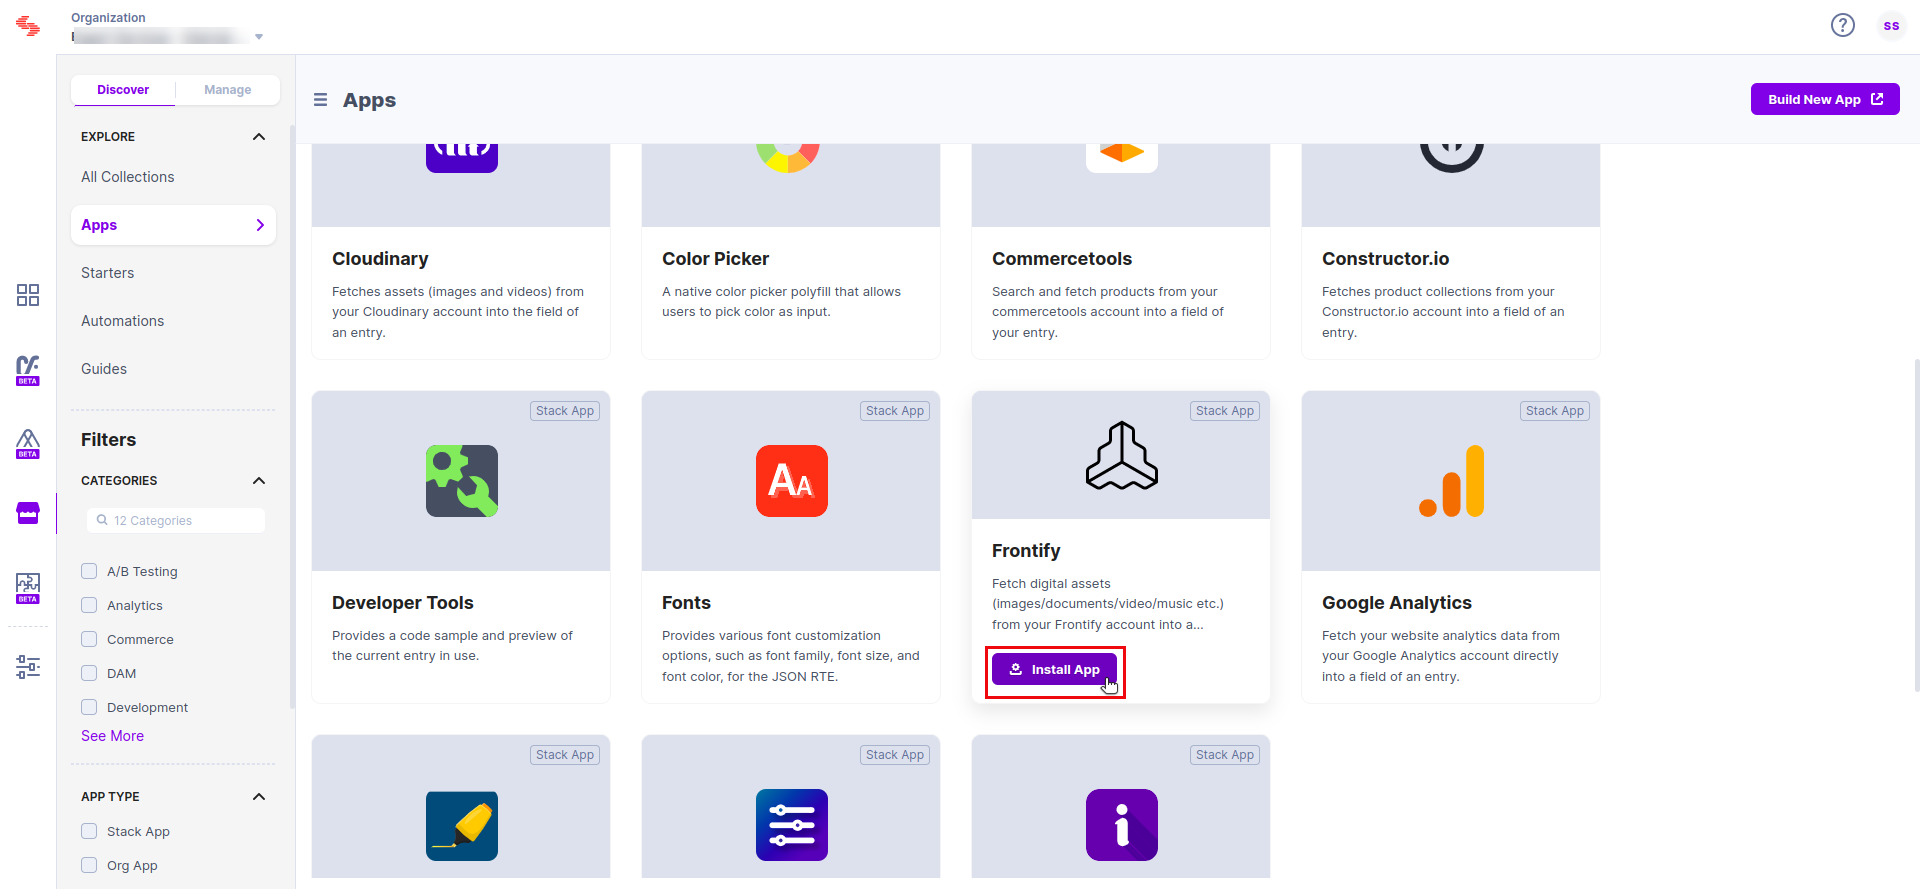Click the blue sliders app icon
The height and width of the screenshot is (889, 1920).
792,825
